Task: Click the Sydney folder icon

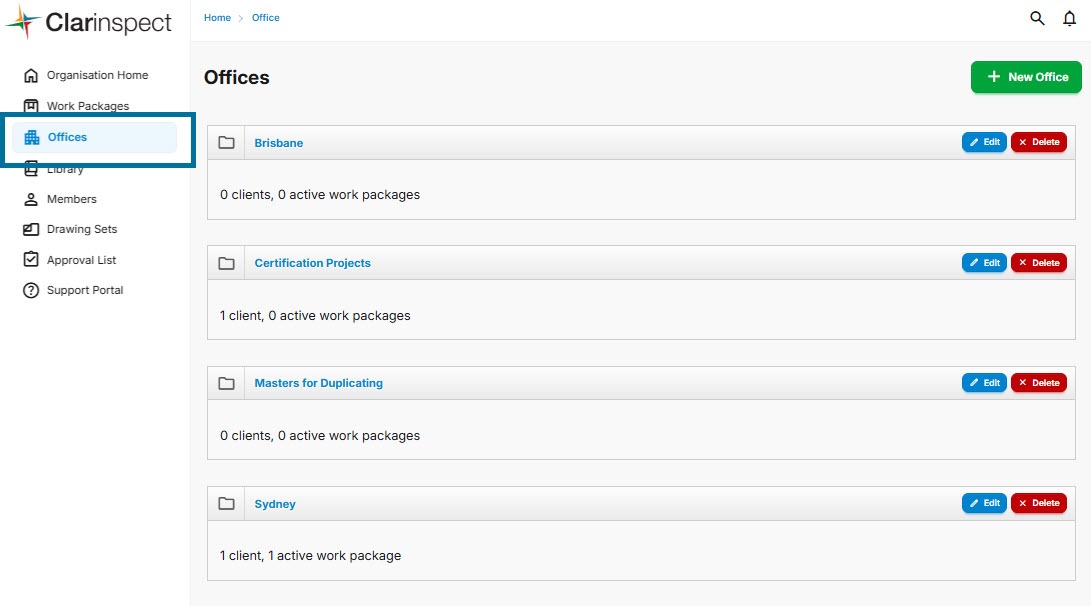Action: [226, 503]
